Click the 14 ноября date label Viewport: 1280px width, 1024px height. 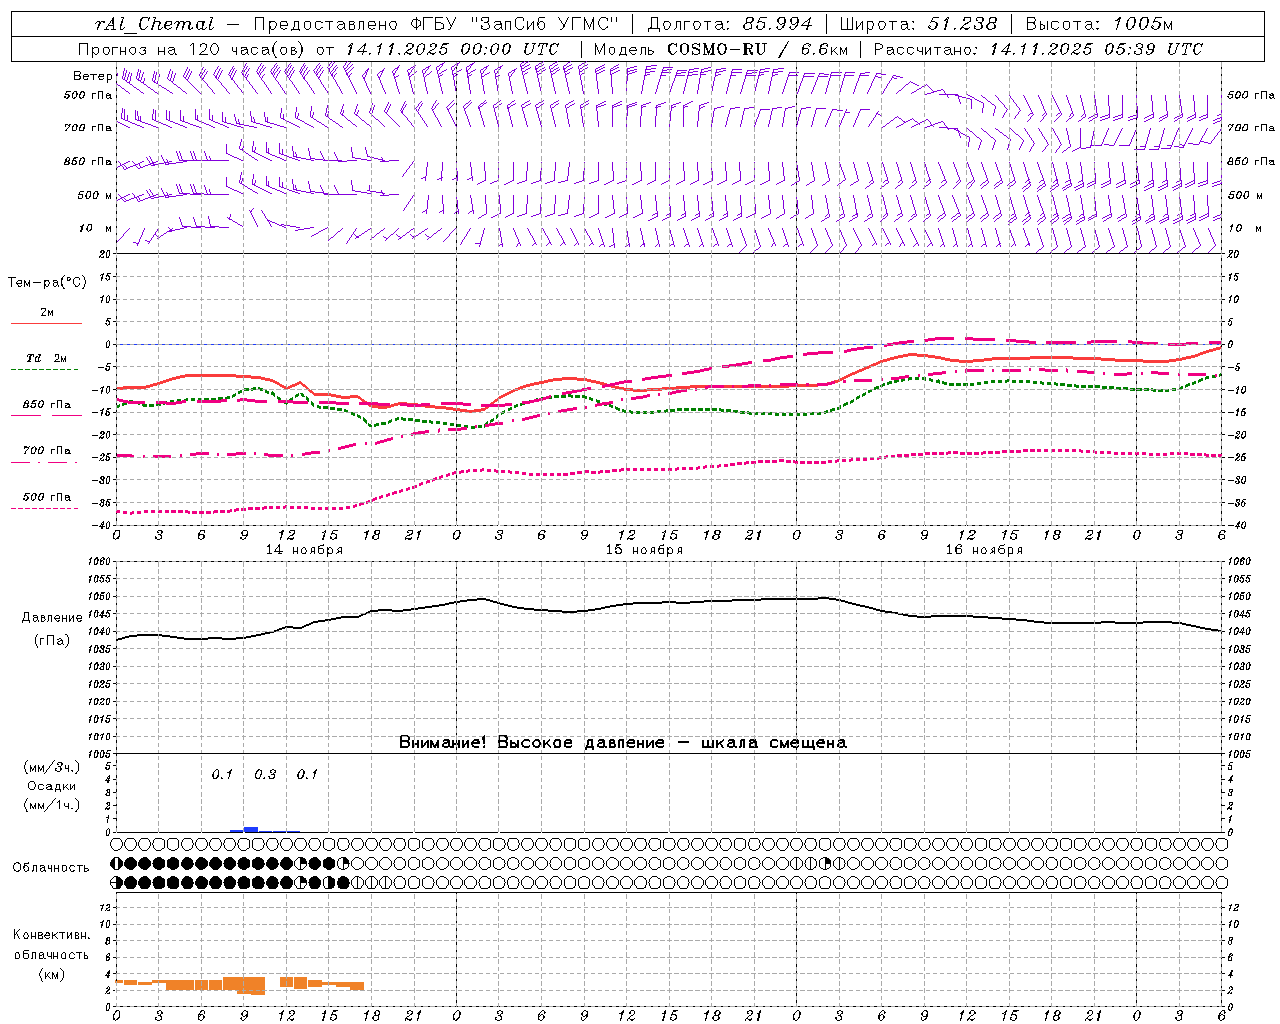(304, 550)
